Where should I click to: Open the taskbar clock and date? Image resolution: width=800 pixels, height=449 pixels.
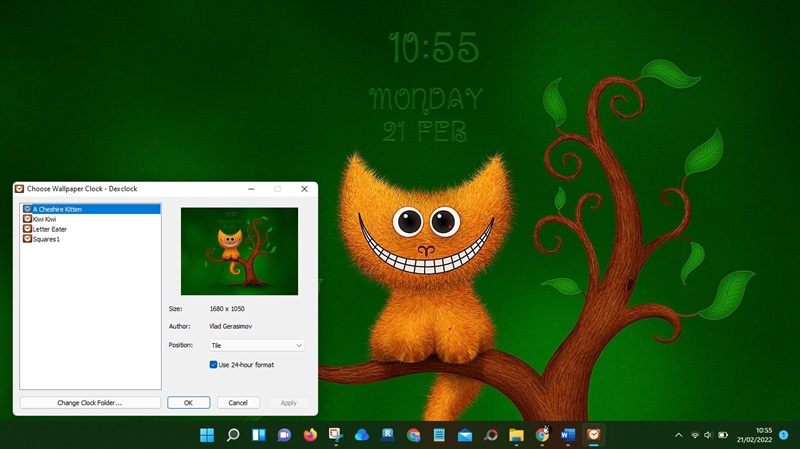tap(754, 435)
